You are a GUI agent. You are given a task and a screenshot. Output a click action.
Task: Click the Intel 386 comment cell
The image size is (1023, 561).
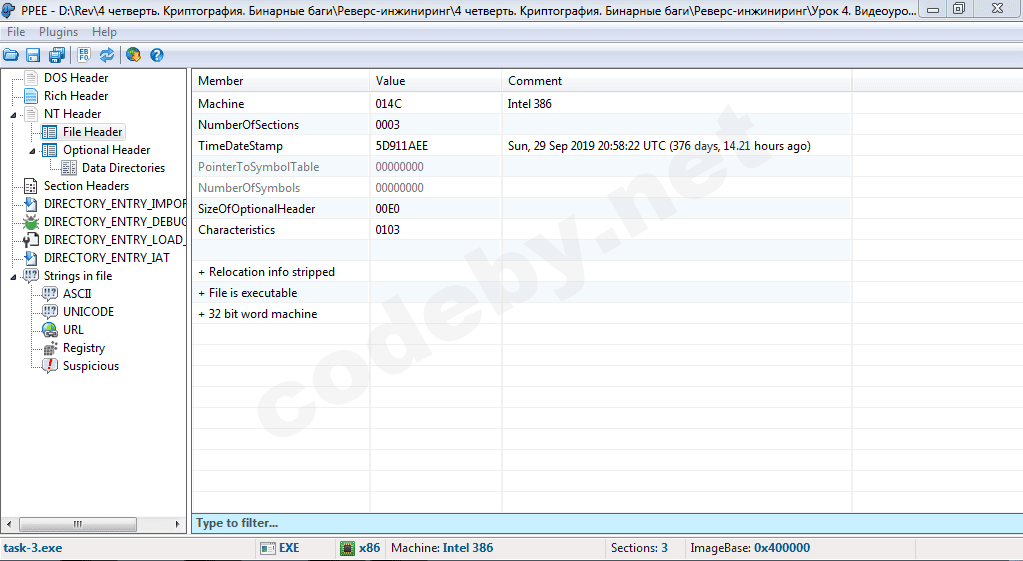[x=529, y=104]
